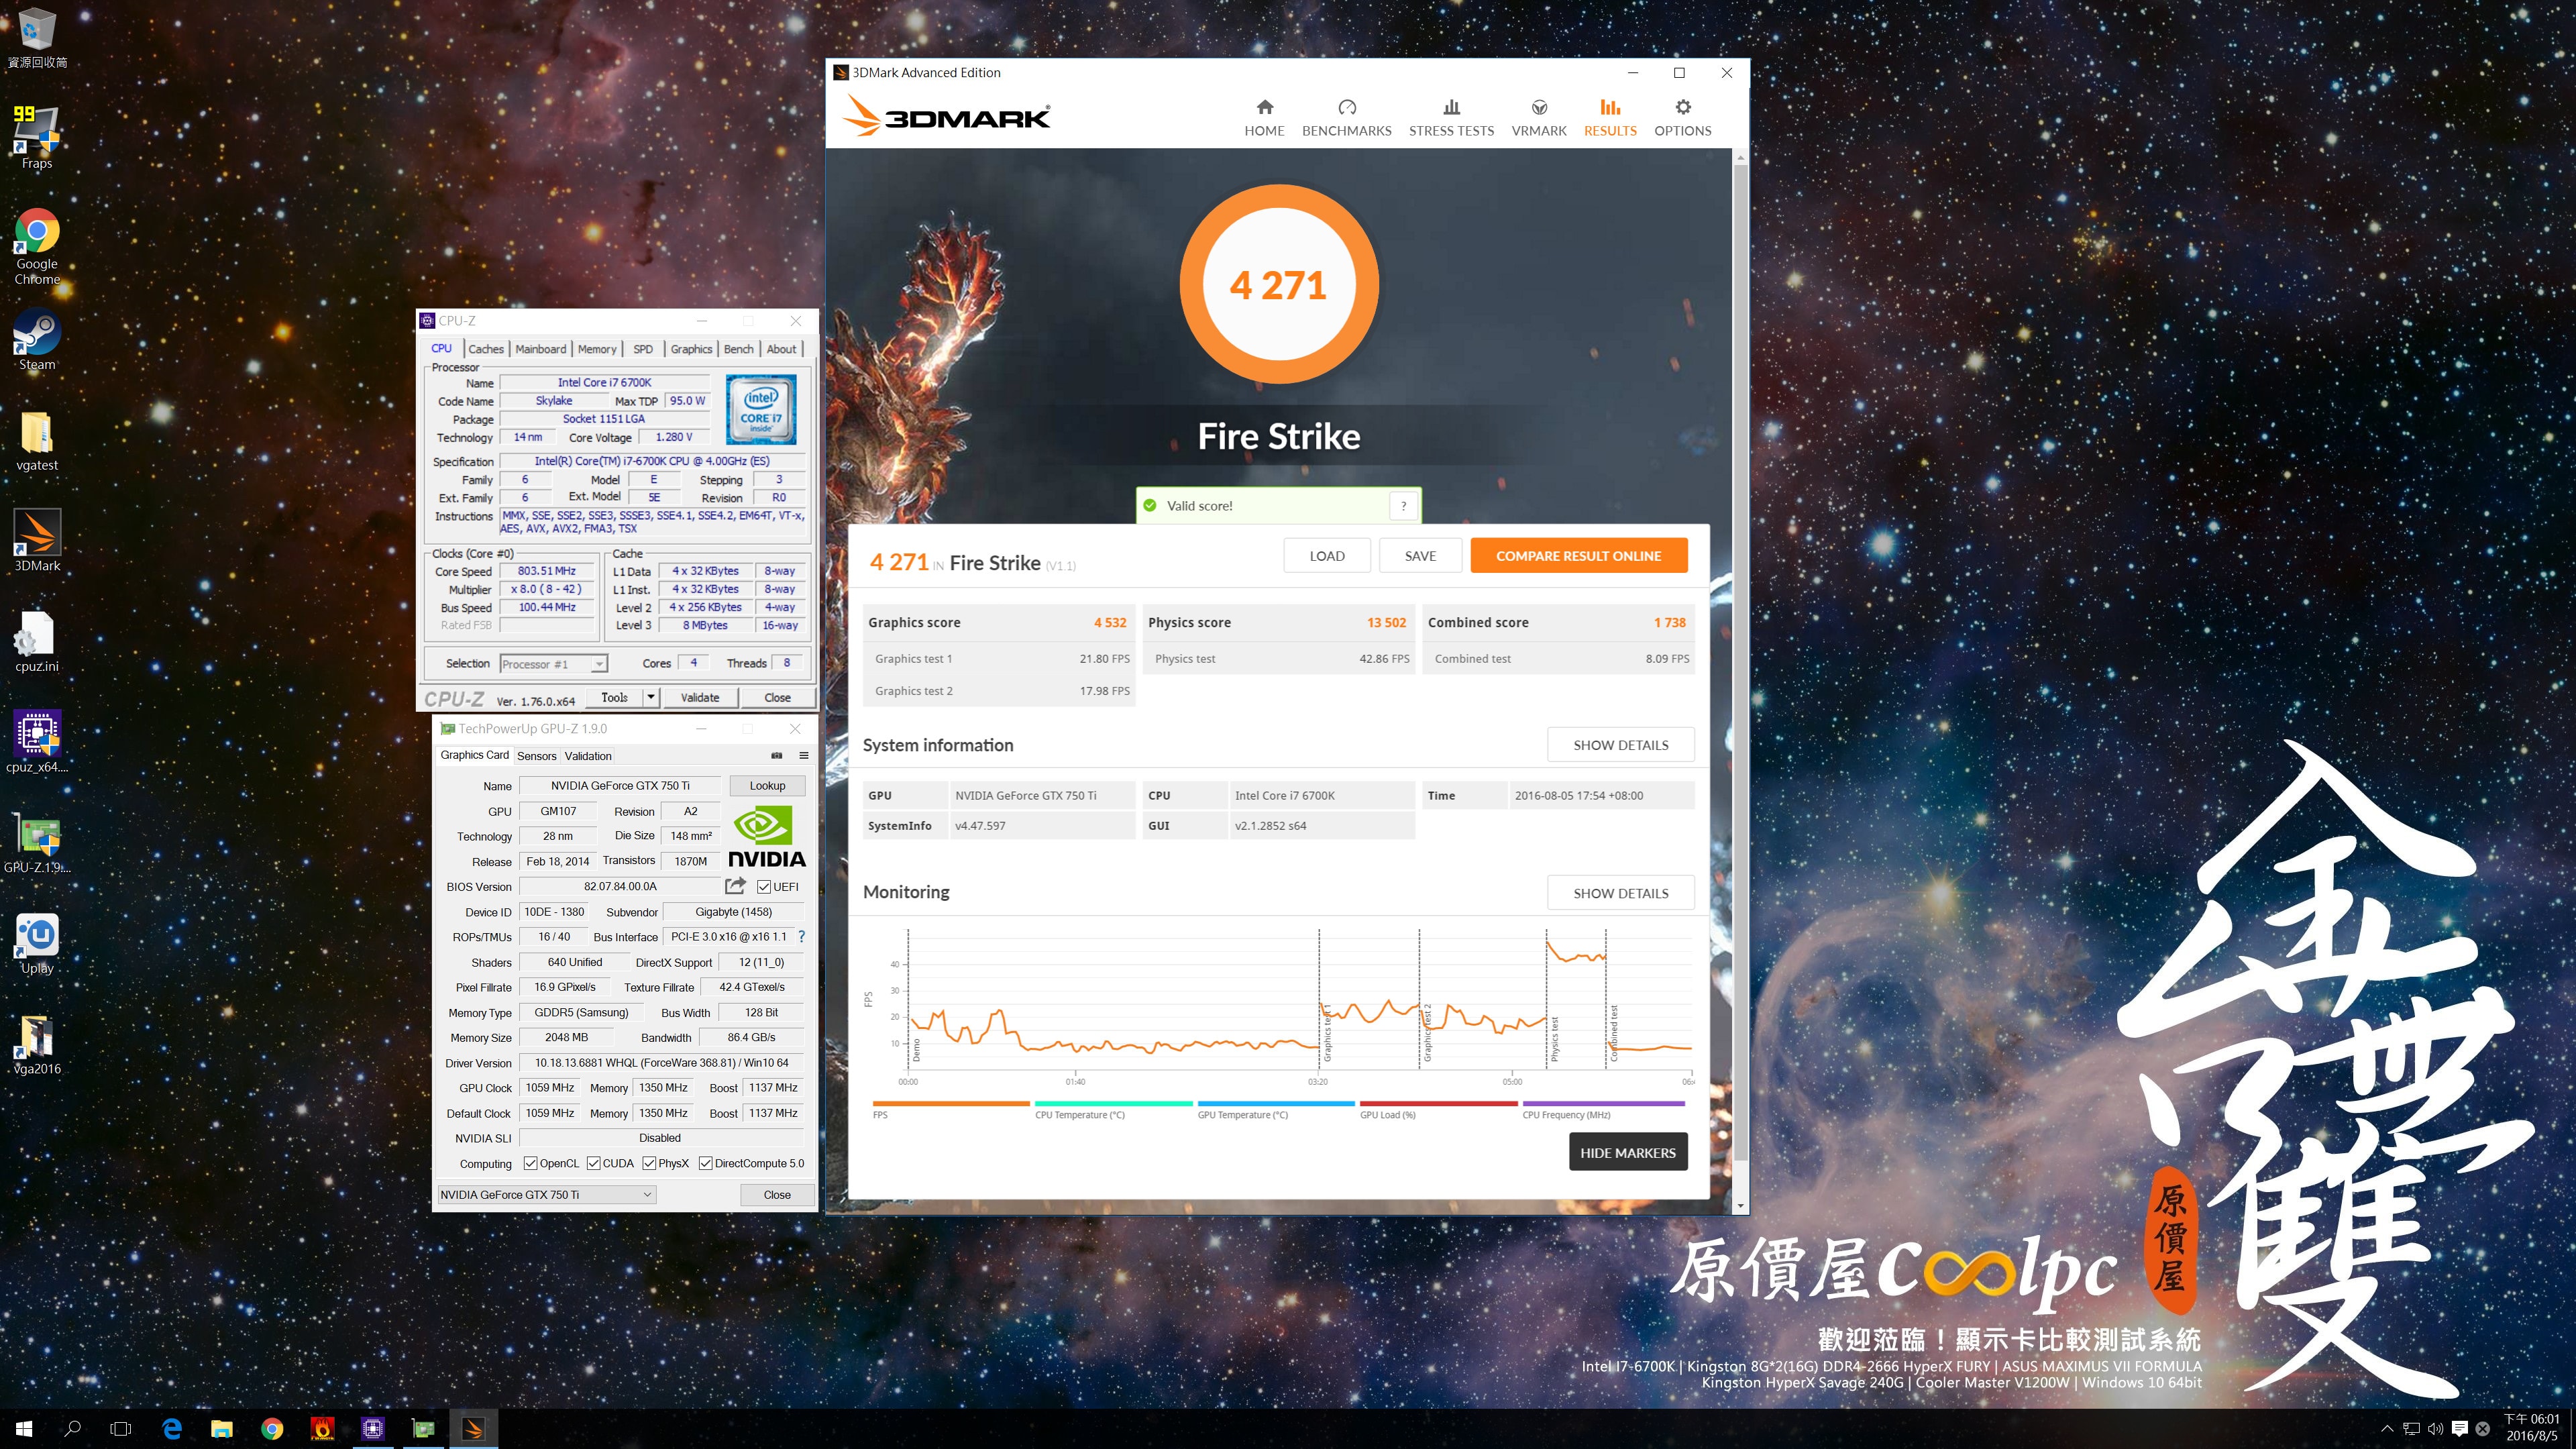Open the vgatest folder on desktop
The width and height of the screenshot is (2576, 1449).
pos(37,441)
